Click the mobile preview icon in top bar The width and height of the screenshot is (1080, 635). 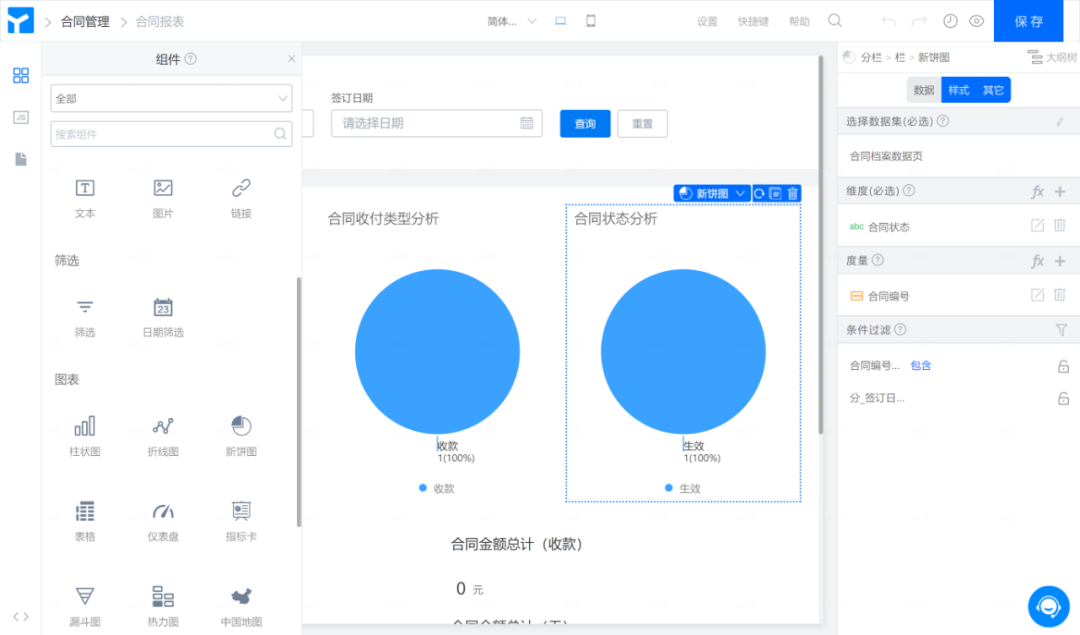pyautogui.click(x=590, y=19)
